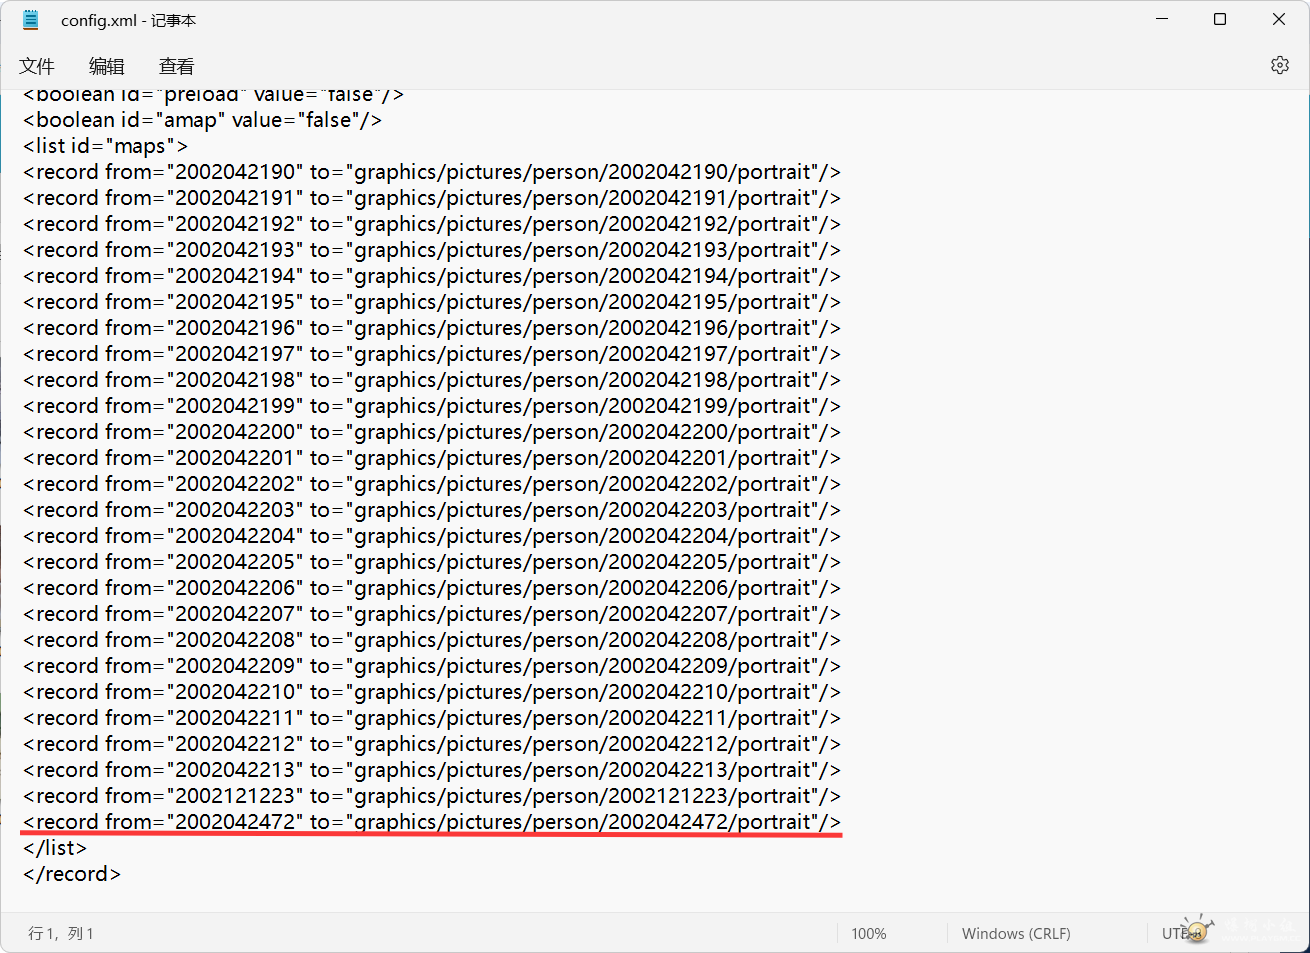Click the 100% zoom level in status bar
The image size is (1310, 953).
868,933
